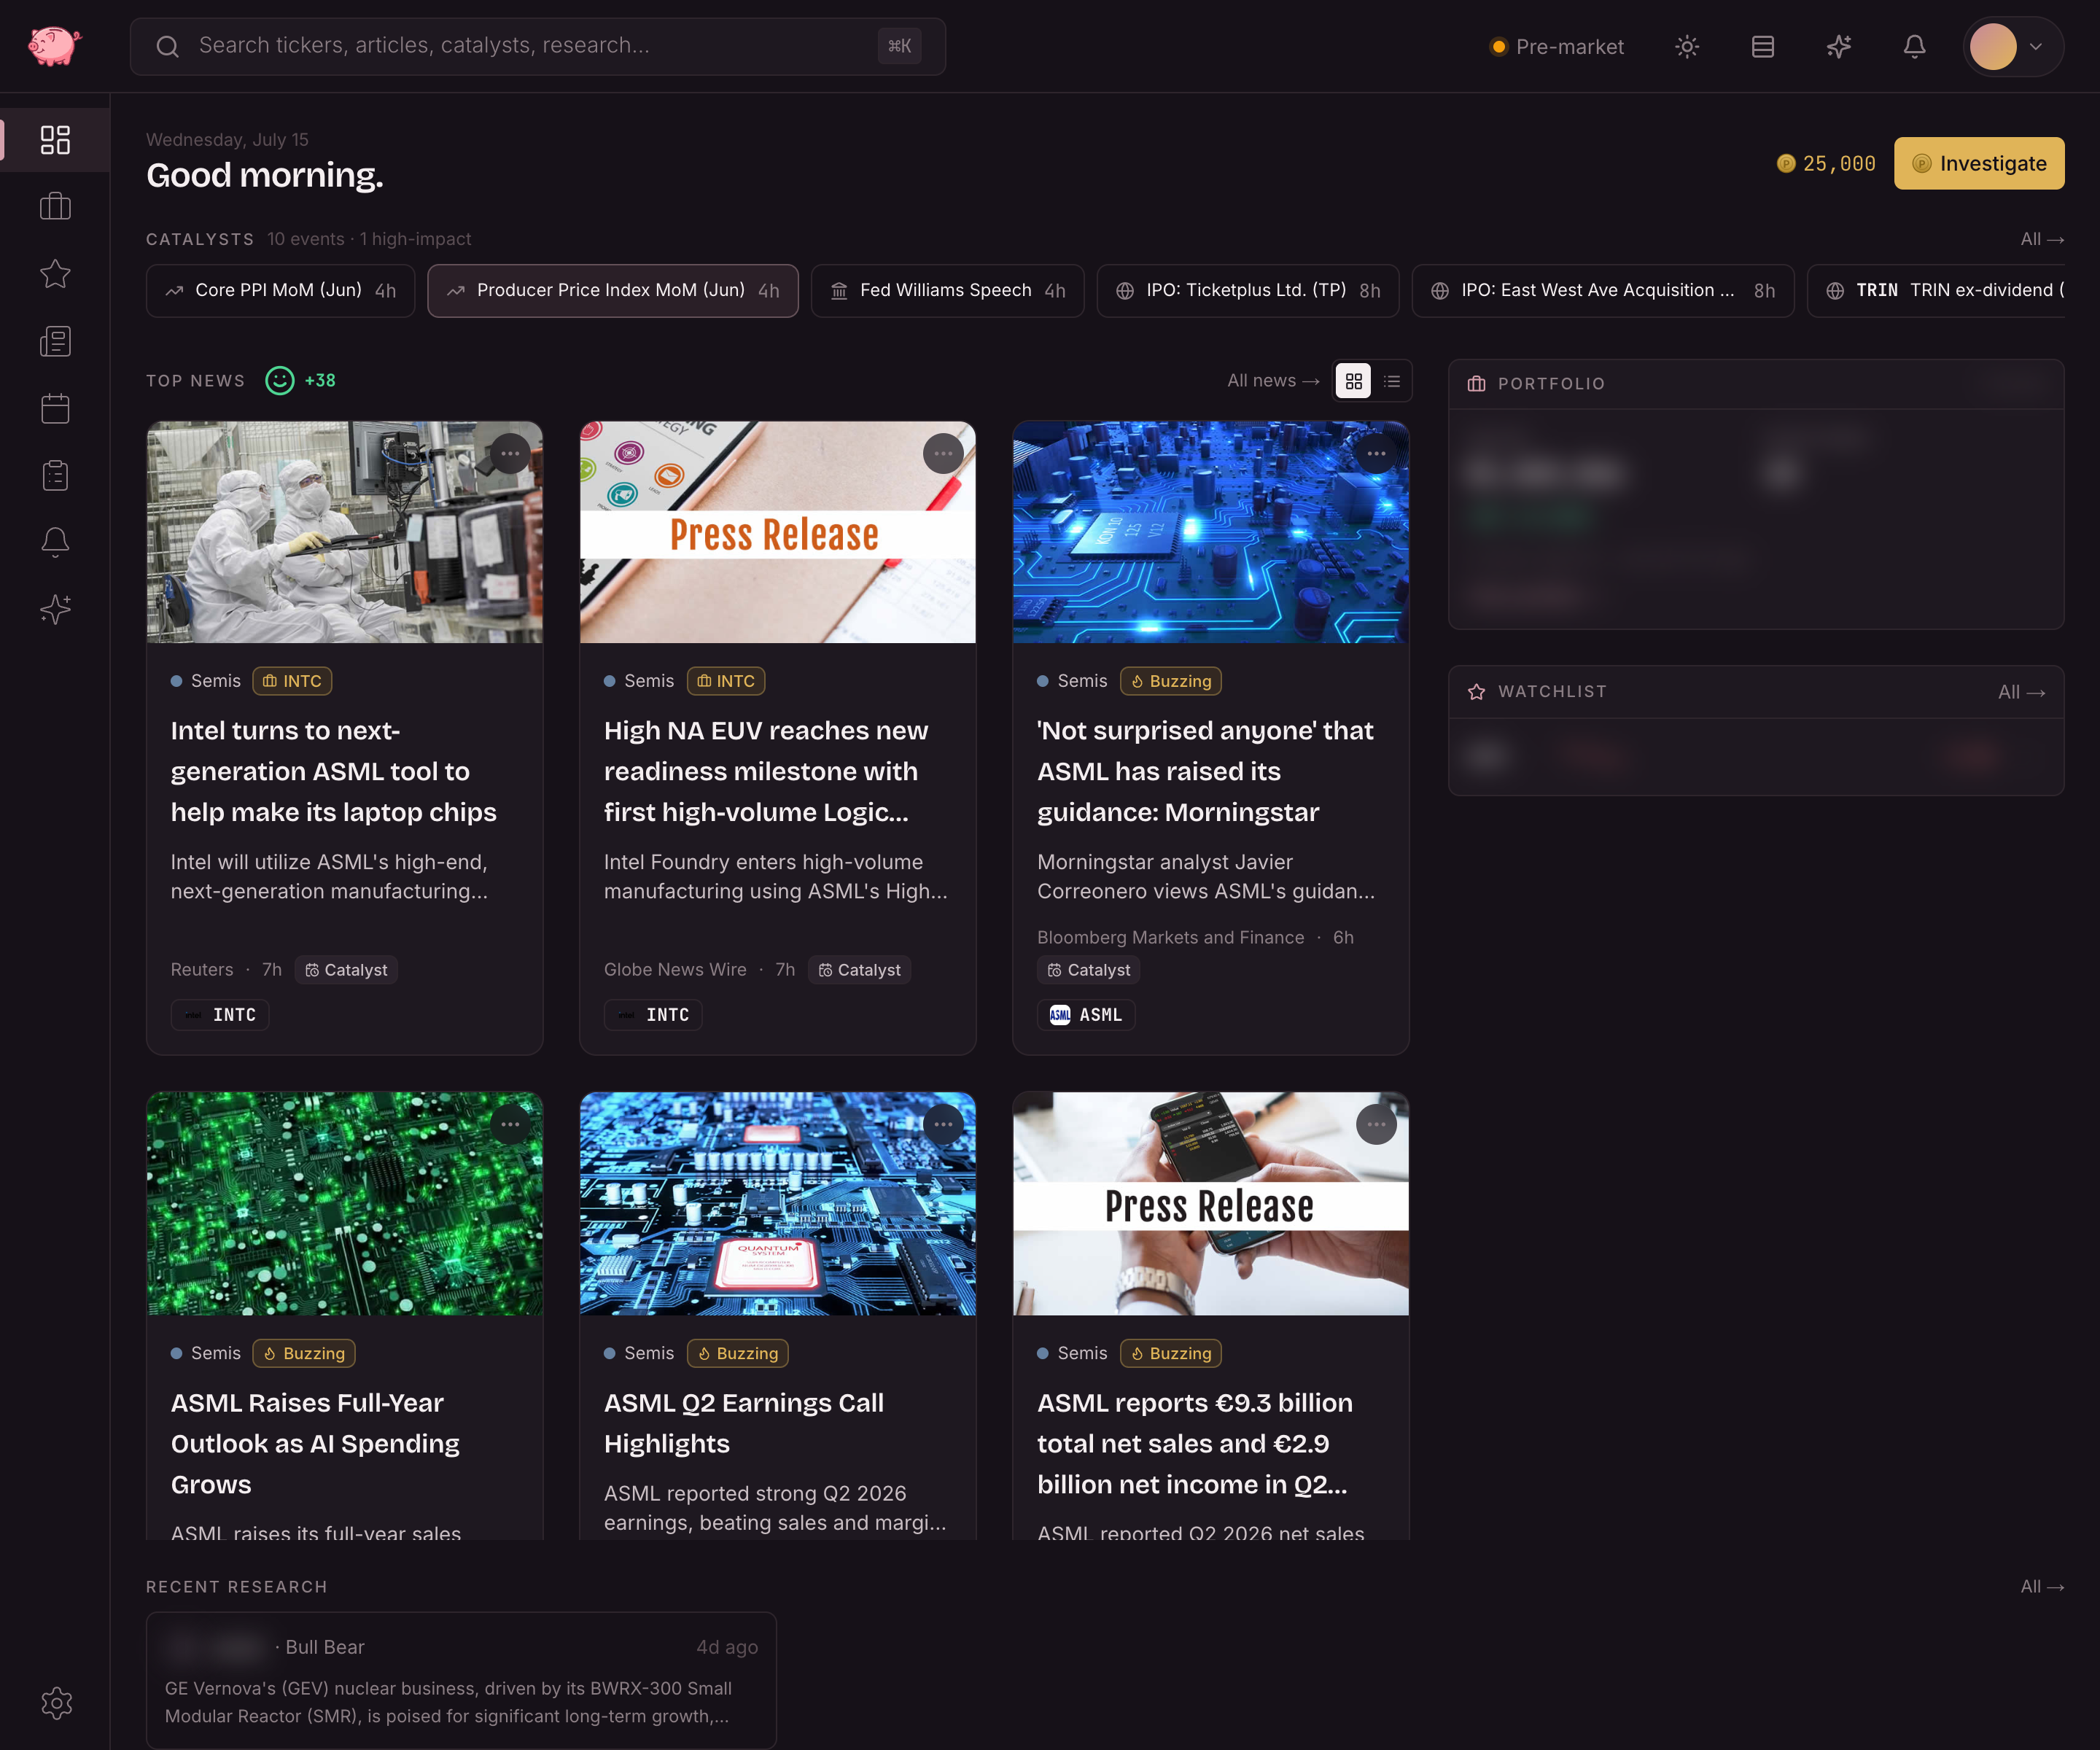Focus the search tickers input field

pyautogui.click(x=538, y=46)
